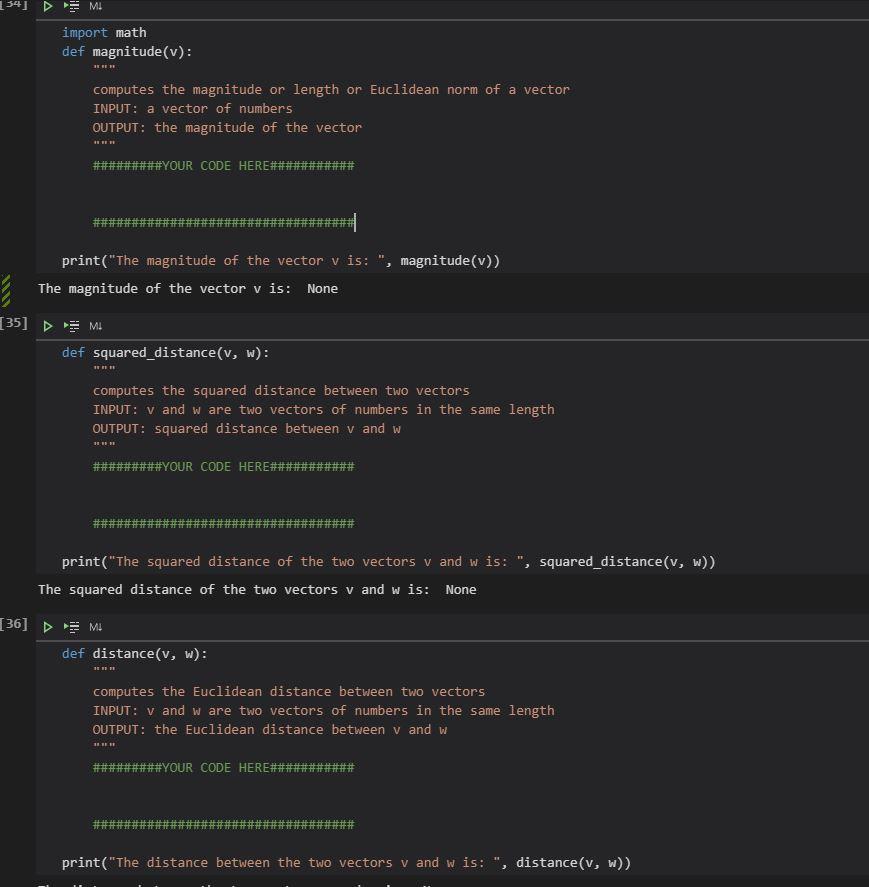
Task: Convert squared_distance cell to Markdown
Action: pyautogui.click(x=96, y=326)
